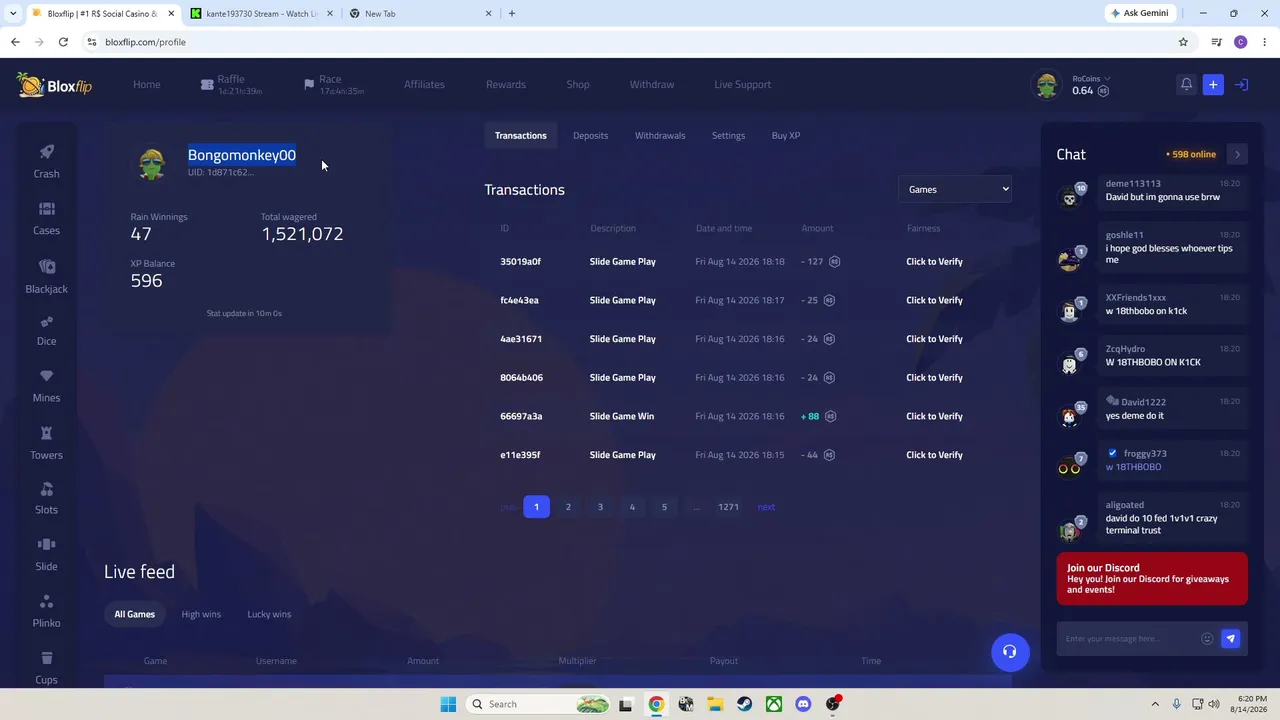Viewport: 1280px width, 720px height.
Task: Bookmark this page with the star icon
Action: 1183,42
